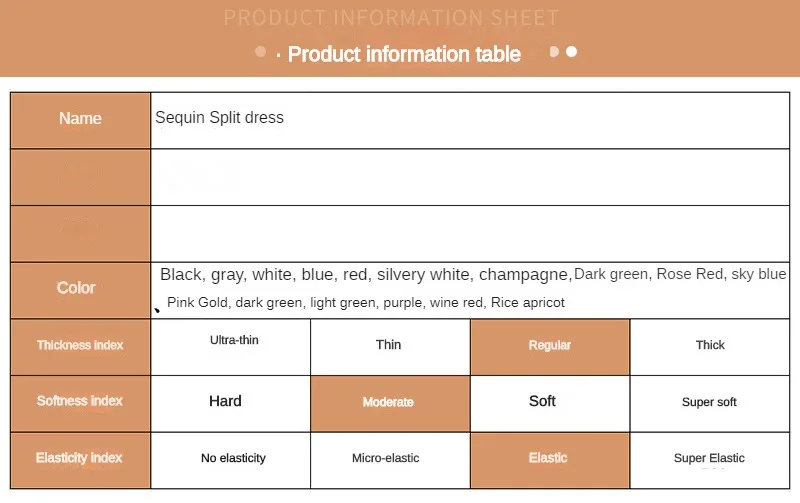This screenshot has width=800, height=503.
Task: Click the Sequin Split dress text
Action: click(x=219, y=118)
